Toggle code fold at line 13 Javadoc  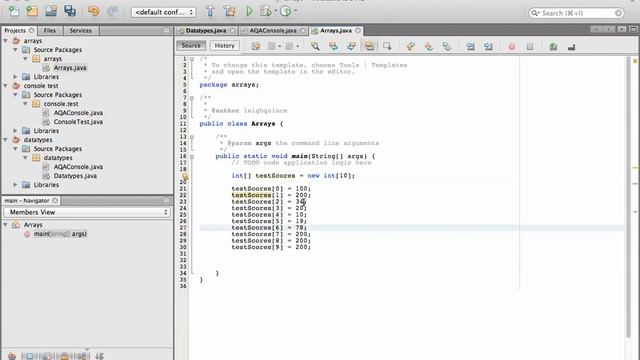click(192, 137)
